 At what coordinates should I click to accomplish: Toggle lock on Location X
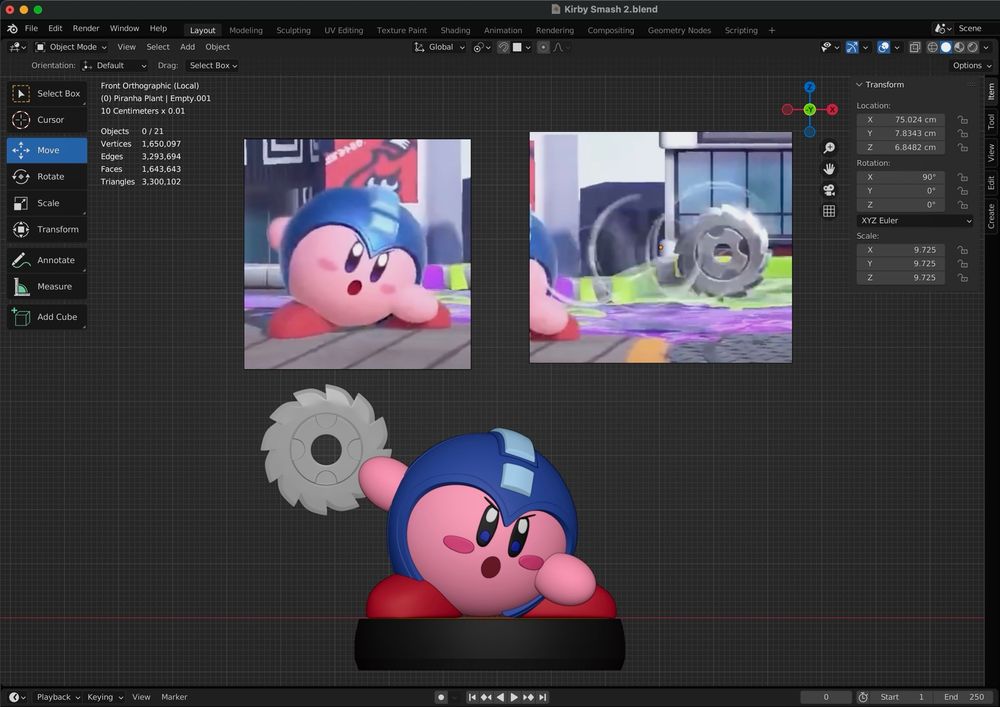(962, 120)
